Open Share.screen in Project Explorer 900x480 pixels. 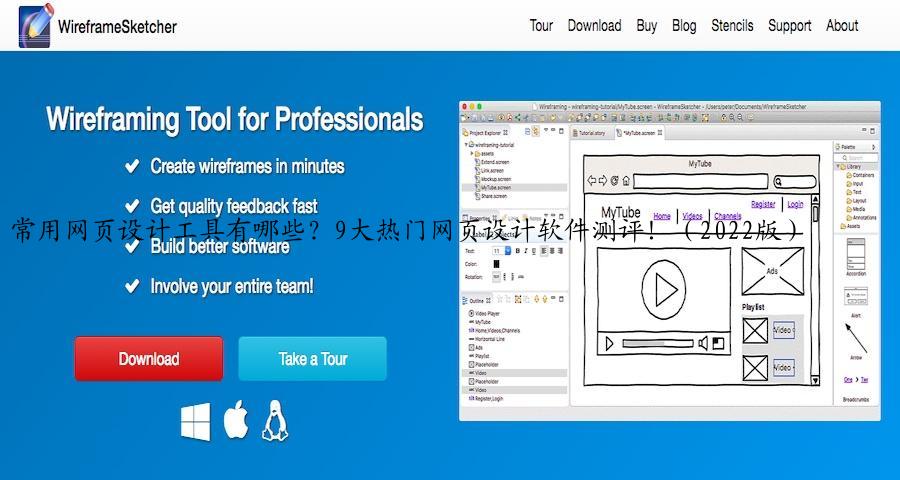(490, 196)
